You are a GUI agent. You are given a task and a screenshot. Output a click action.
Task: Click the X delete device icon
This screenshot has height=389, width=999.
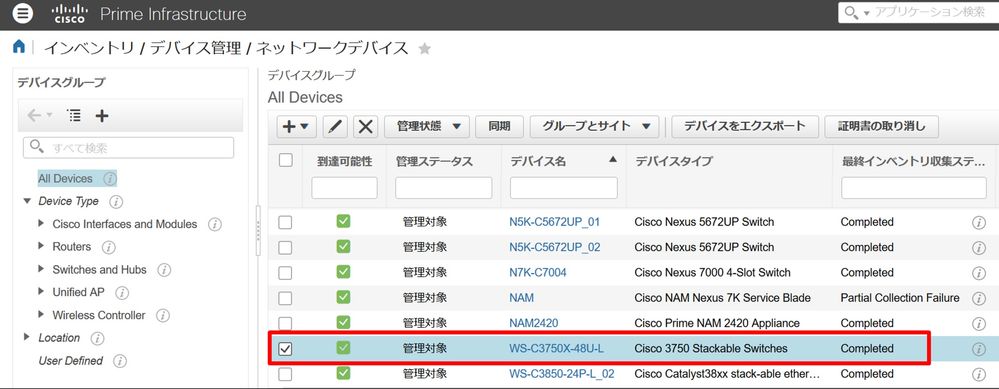click(x=365, y=127)
